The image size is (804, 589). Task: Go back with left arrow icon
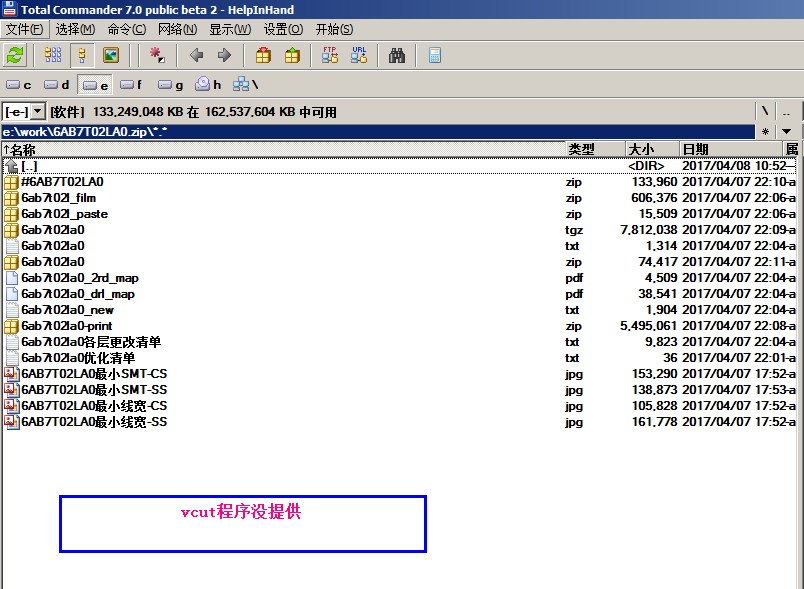point(196,55)
